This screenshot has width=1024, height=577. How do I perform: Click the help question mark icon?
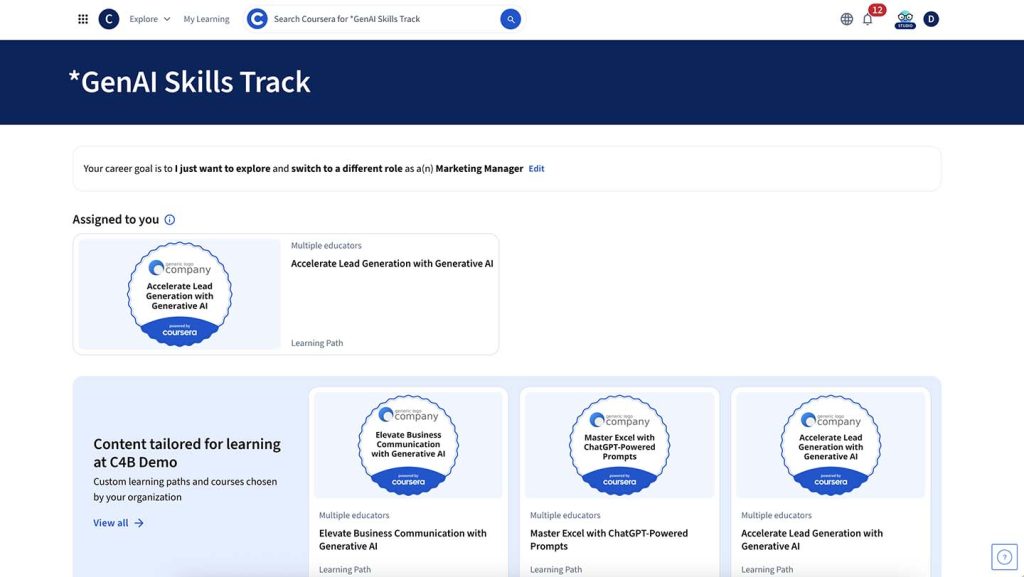pos(1004,557)
